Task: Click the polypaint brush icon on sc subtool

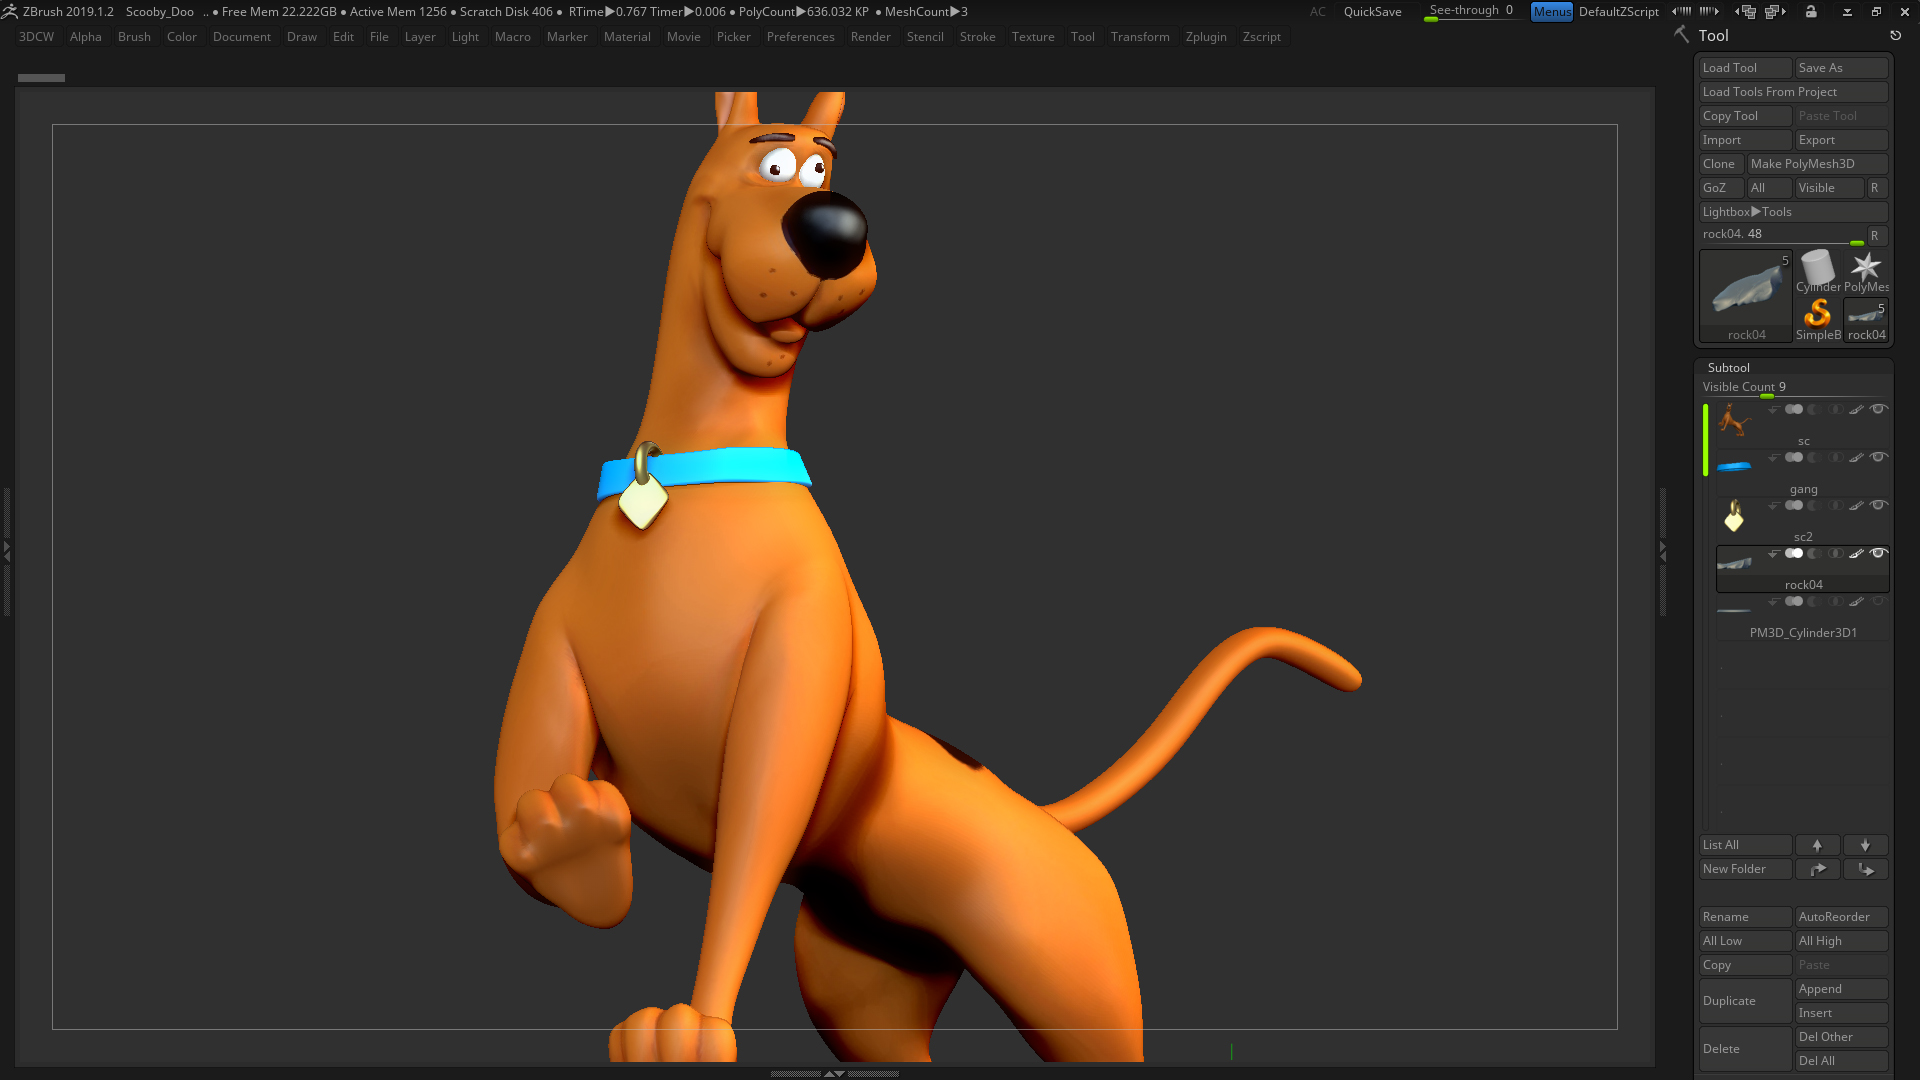Action: (x=1856, y=409)
